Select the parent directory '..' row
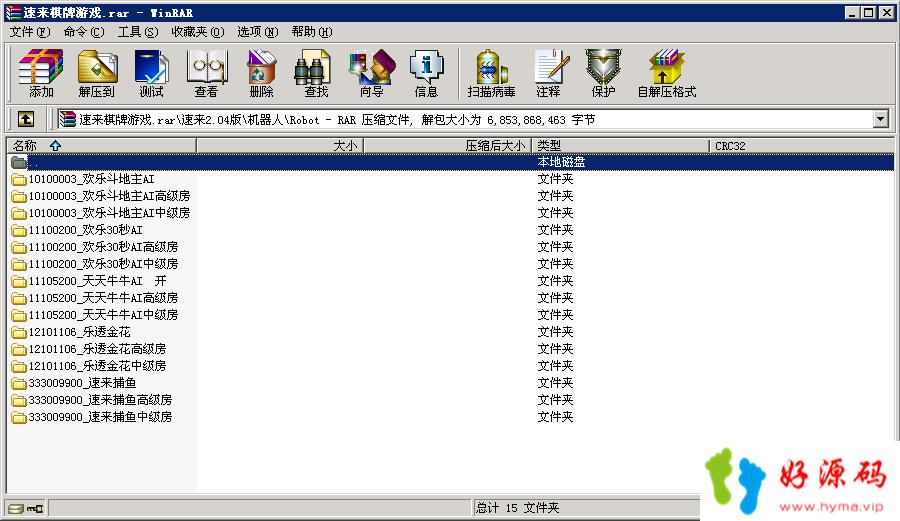 tap(451, 162)
